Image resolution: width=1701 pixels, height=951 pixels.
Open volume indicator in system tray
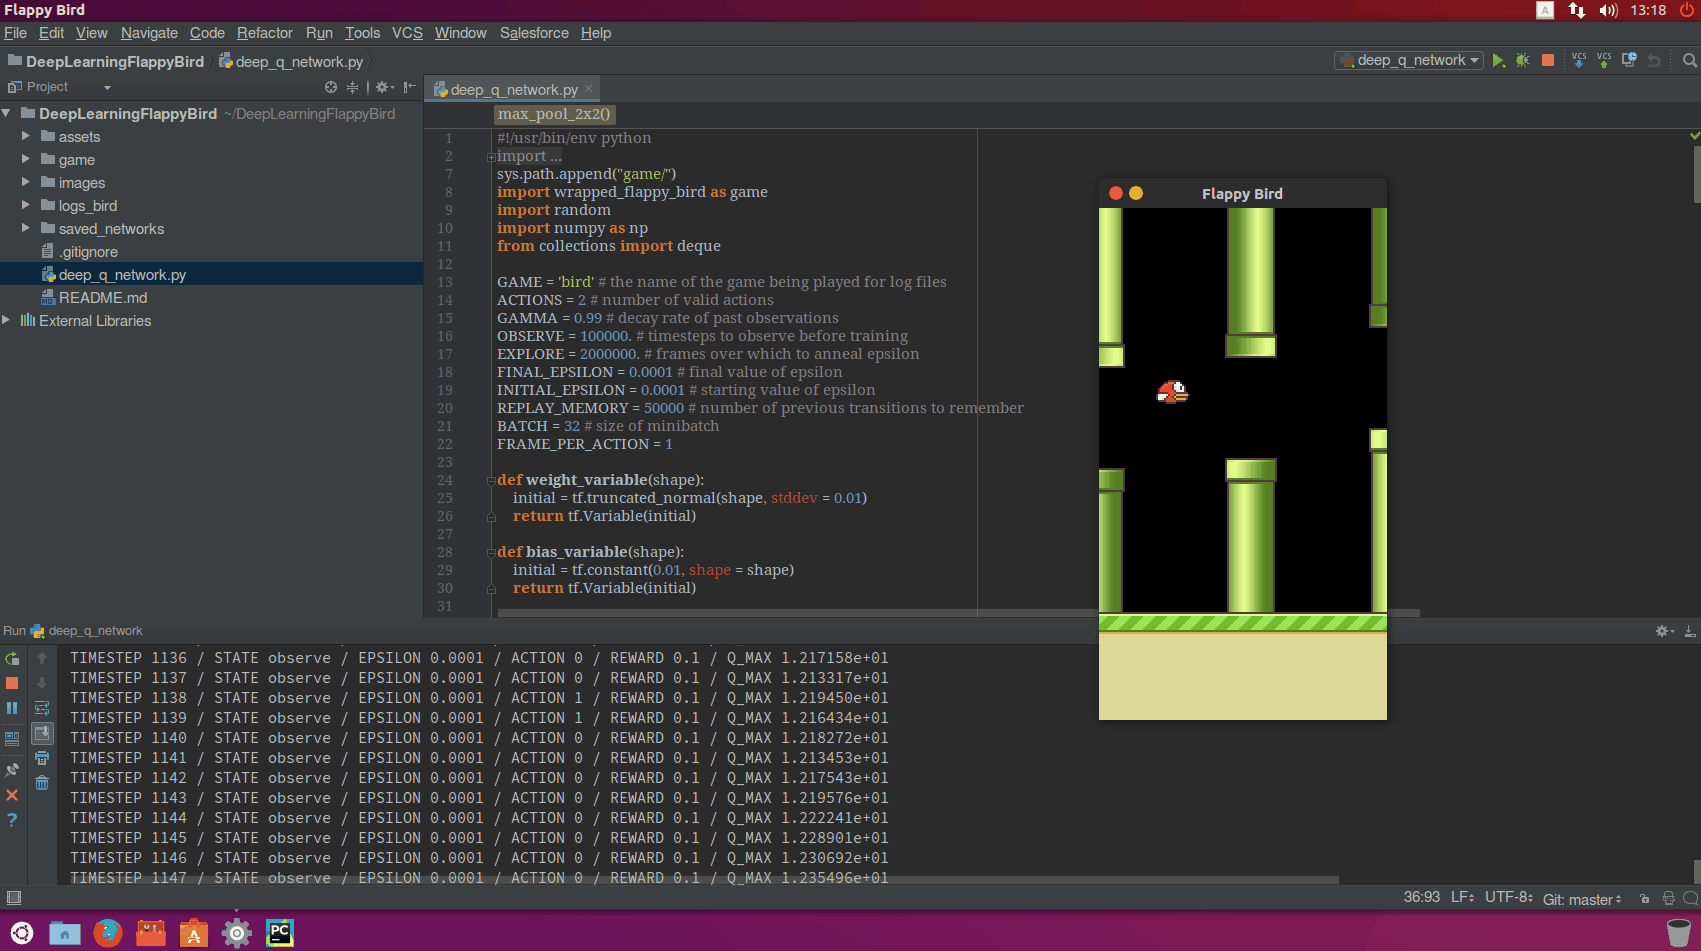(1608, 10)
